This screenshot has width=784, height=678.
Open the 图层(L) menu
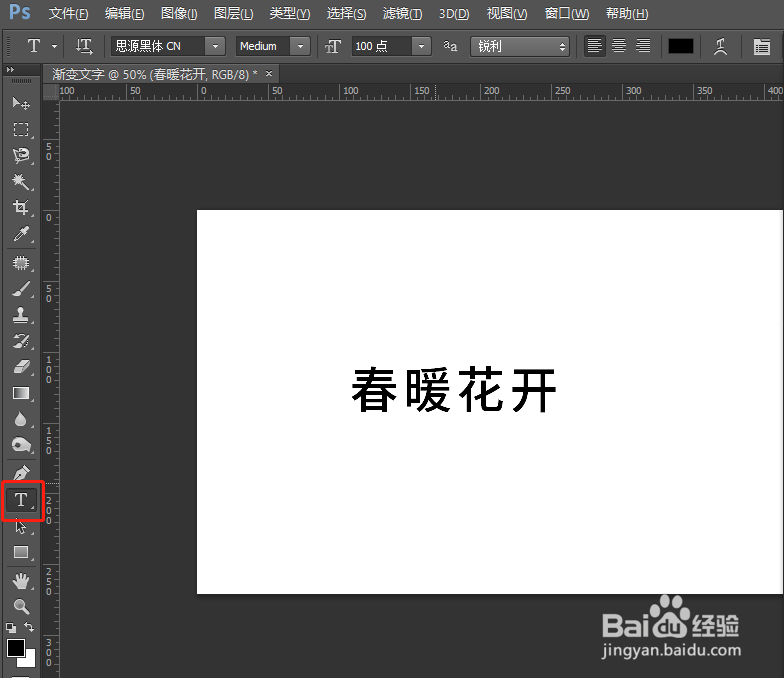[234, 14]
